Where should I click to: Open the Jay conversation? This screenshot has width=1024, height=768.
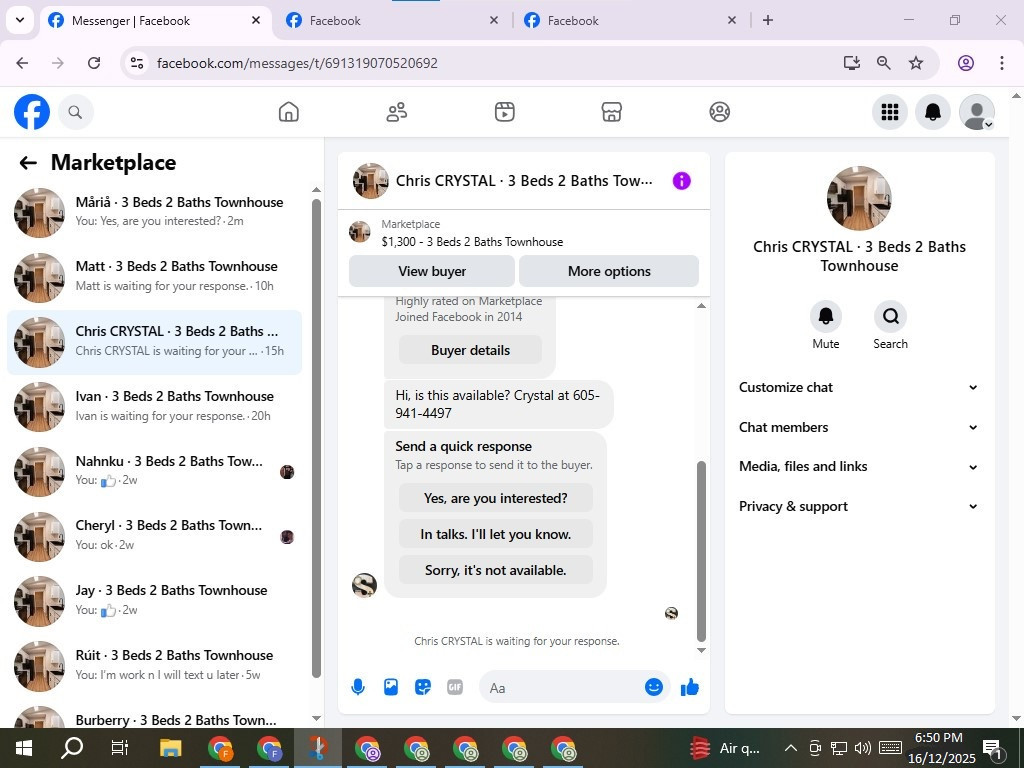pos(155,600)
